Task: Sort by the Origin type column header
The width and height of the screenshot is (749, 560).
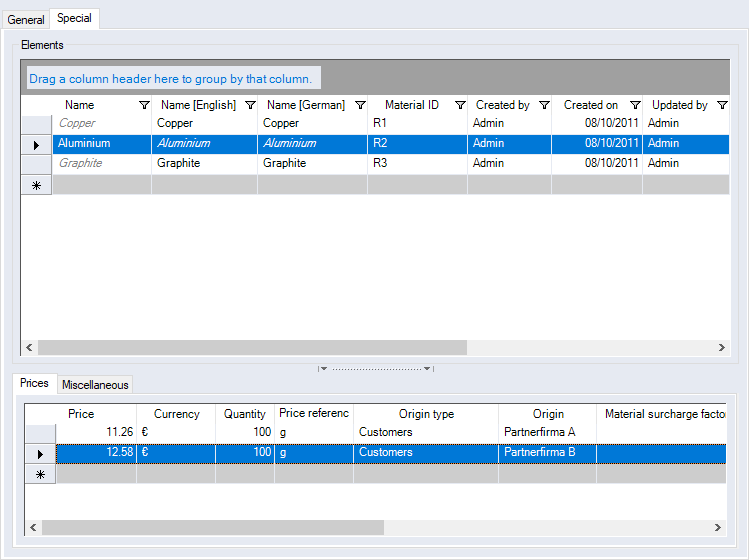Action: [x=426, y=414]
